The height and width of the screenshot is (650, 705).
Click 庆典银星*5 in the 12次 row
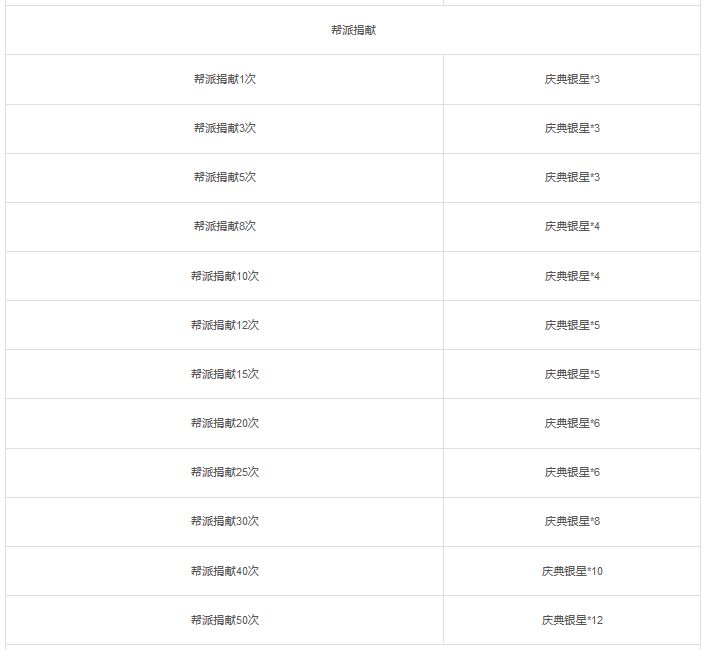coord(572,325)
